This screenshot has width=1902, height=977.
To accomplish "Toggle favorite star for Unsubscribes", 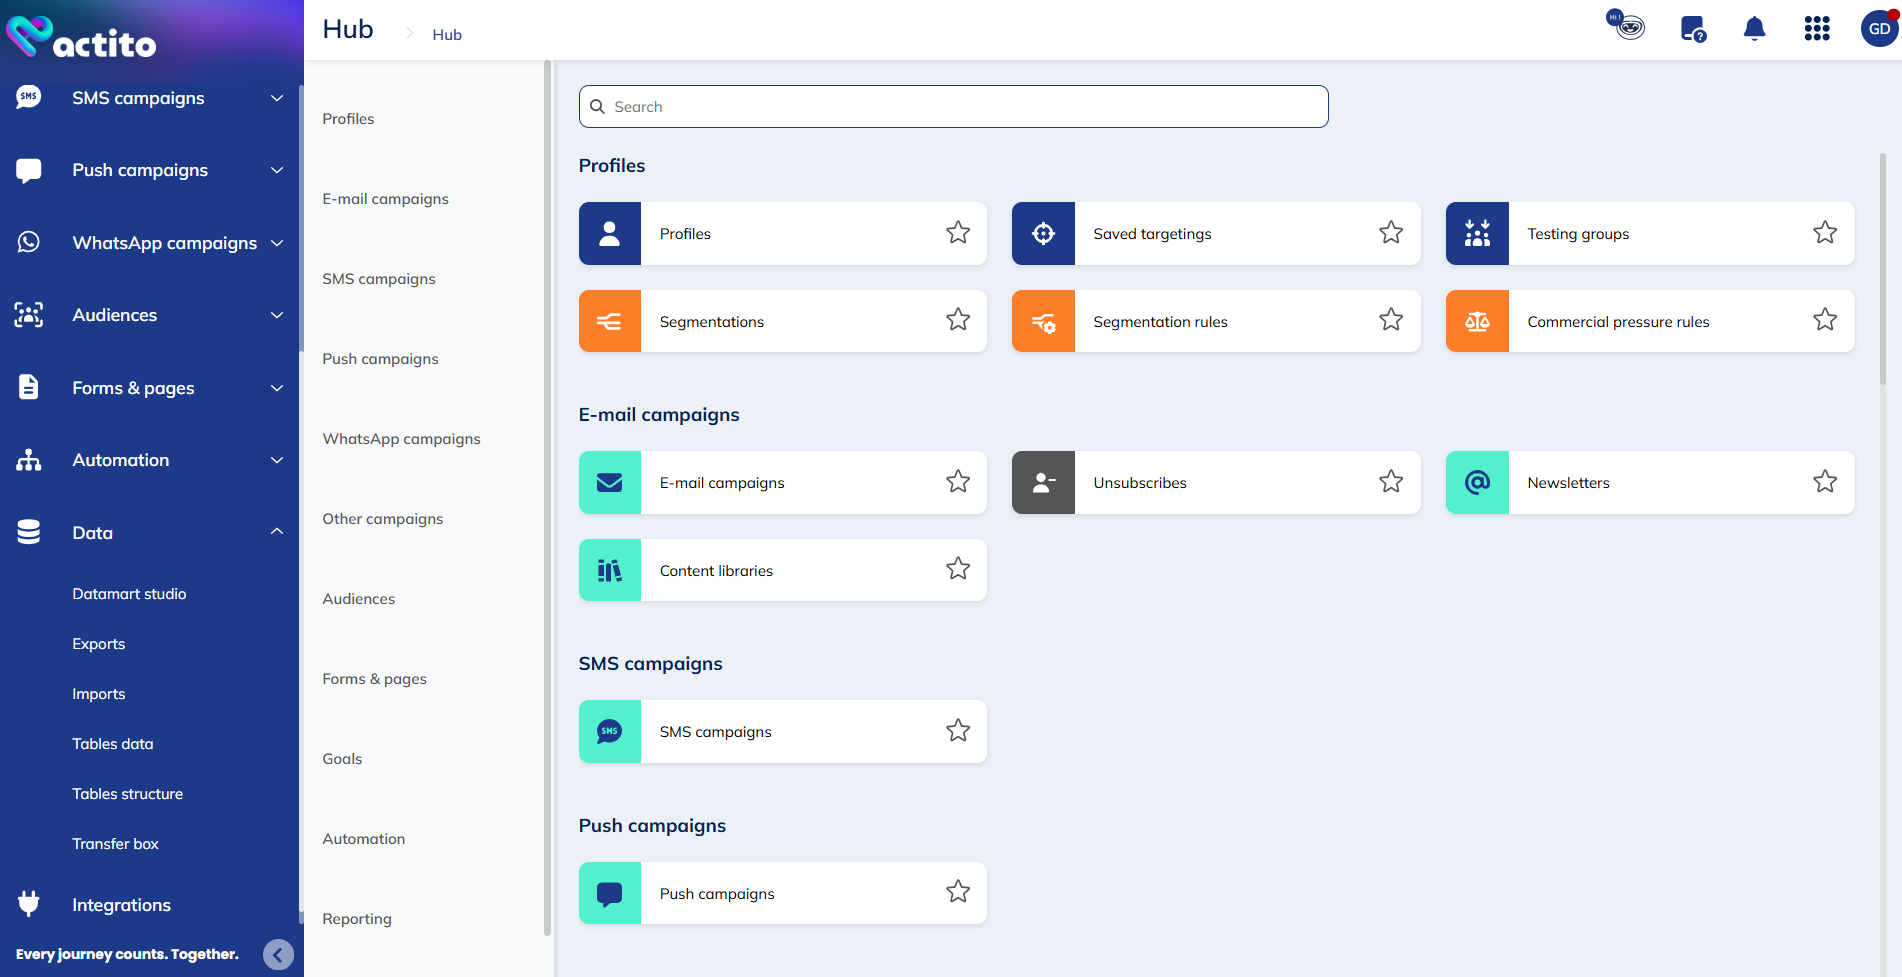I will pyautogui.click(x=1391, y=482).
